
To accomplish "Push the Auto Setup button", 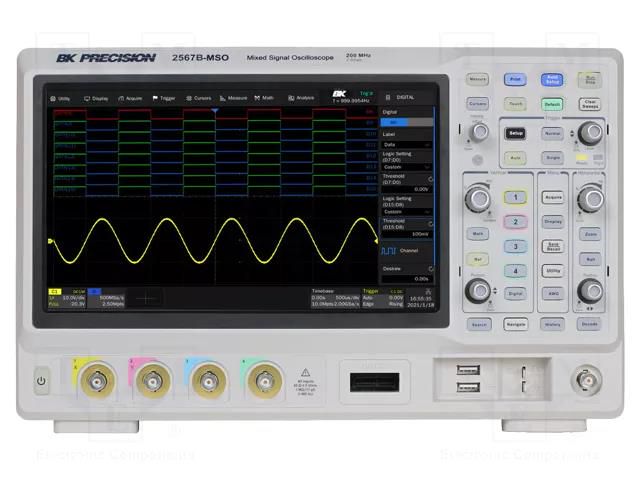I will pos(552,80).
